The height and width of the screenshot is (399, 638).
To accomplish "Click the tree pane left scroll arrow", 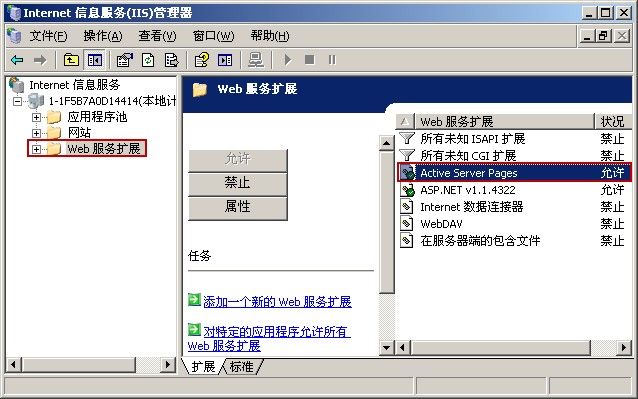I will pyautogui.click(x=13, y=364).
